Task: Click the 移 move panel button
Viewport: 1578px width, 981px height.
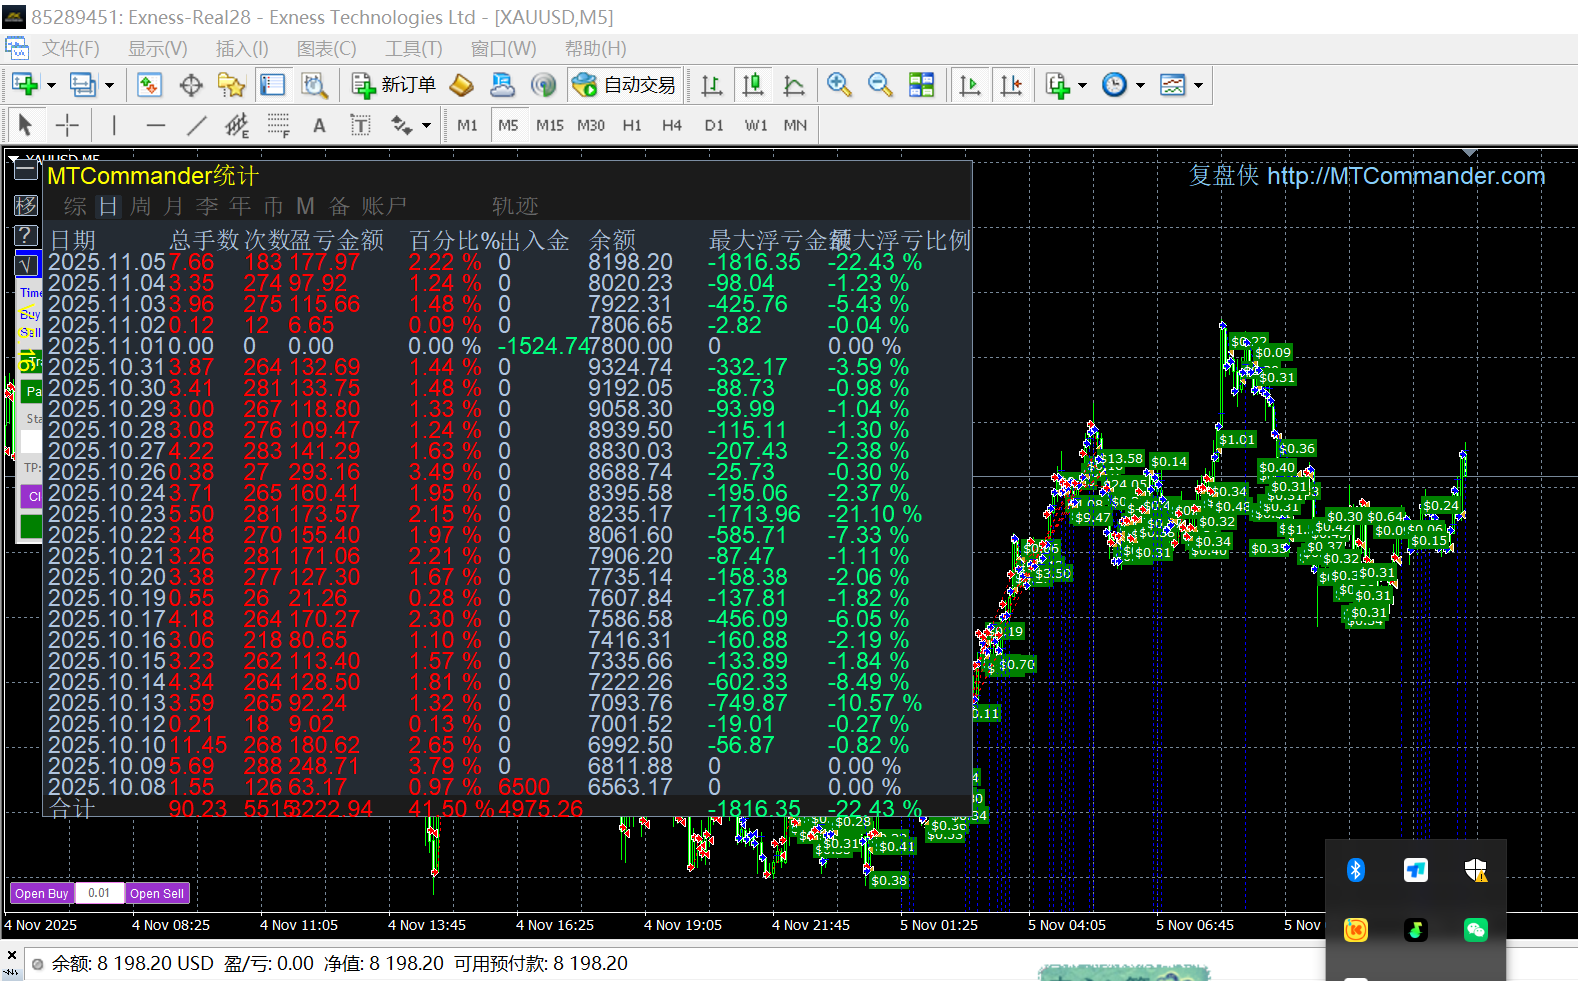Action: tap(26, 205)
